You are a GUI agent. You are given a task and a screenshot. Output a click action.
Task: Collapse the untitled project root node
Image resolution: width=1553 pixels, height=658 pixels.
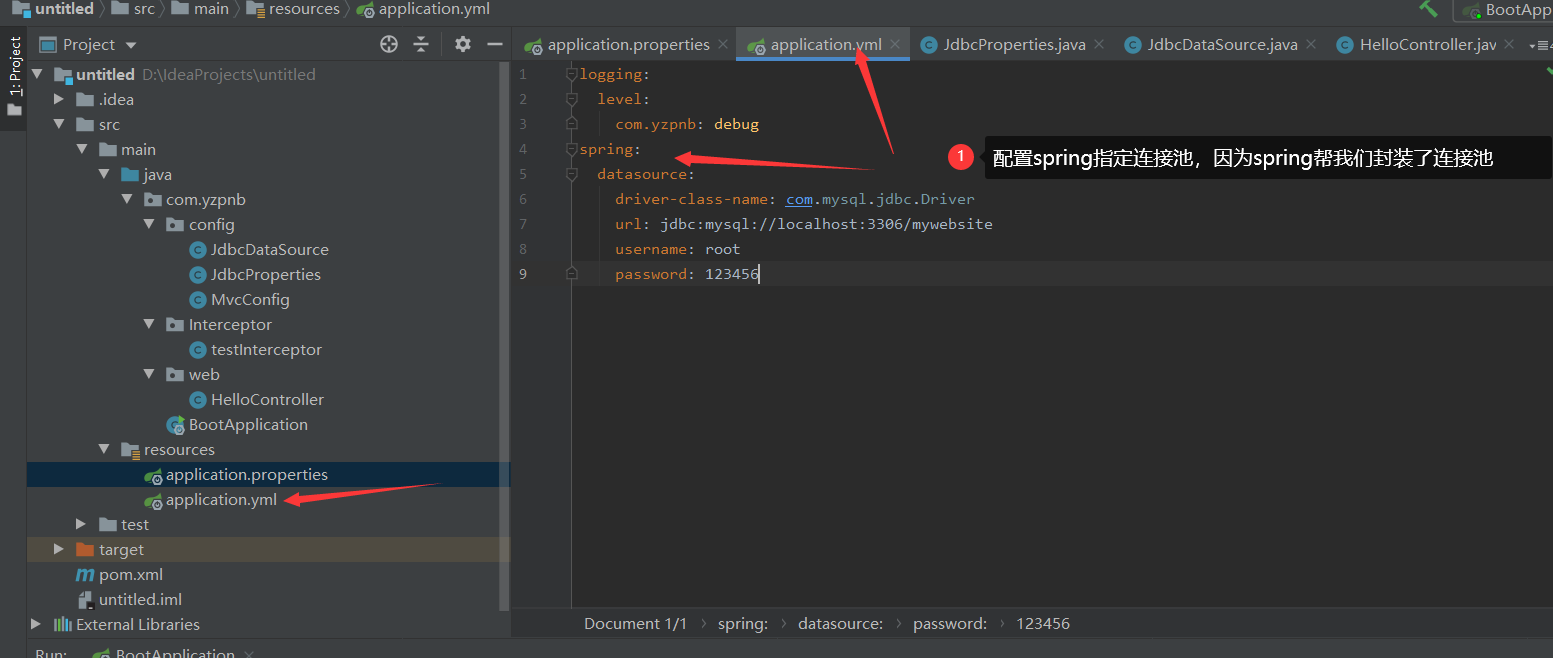click(37, 74)
